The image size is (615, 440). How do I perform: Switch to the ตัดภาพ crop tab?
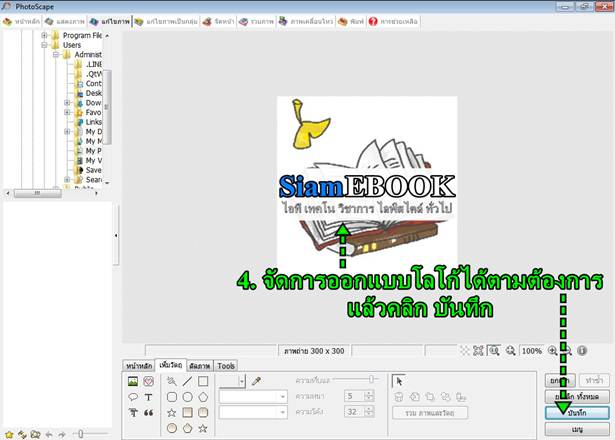coord(200,366)
